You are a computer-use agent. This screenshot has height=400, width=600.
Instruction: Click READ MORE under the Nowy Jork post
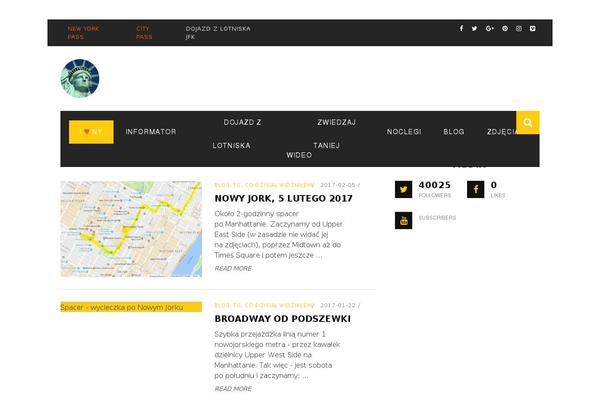[x=233, y=268]
